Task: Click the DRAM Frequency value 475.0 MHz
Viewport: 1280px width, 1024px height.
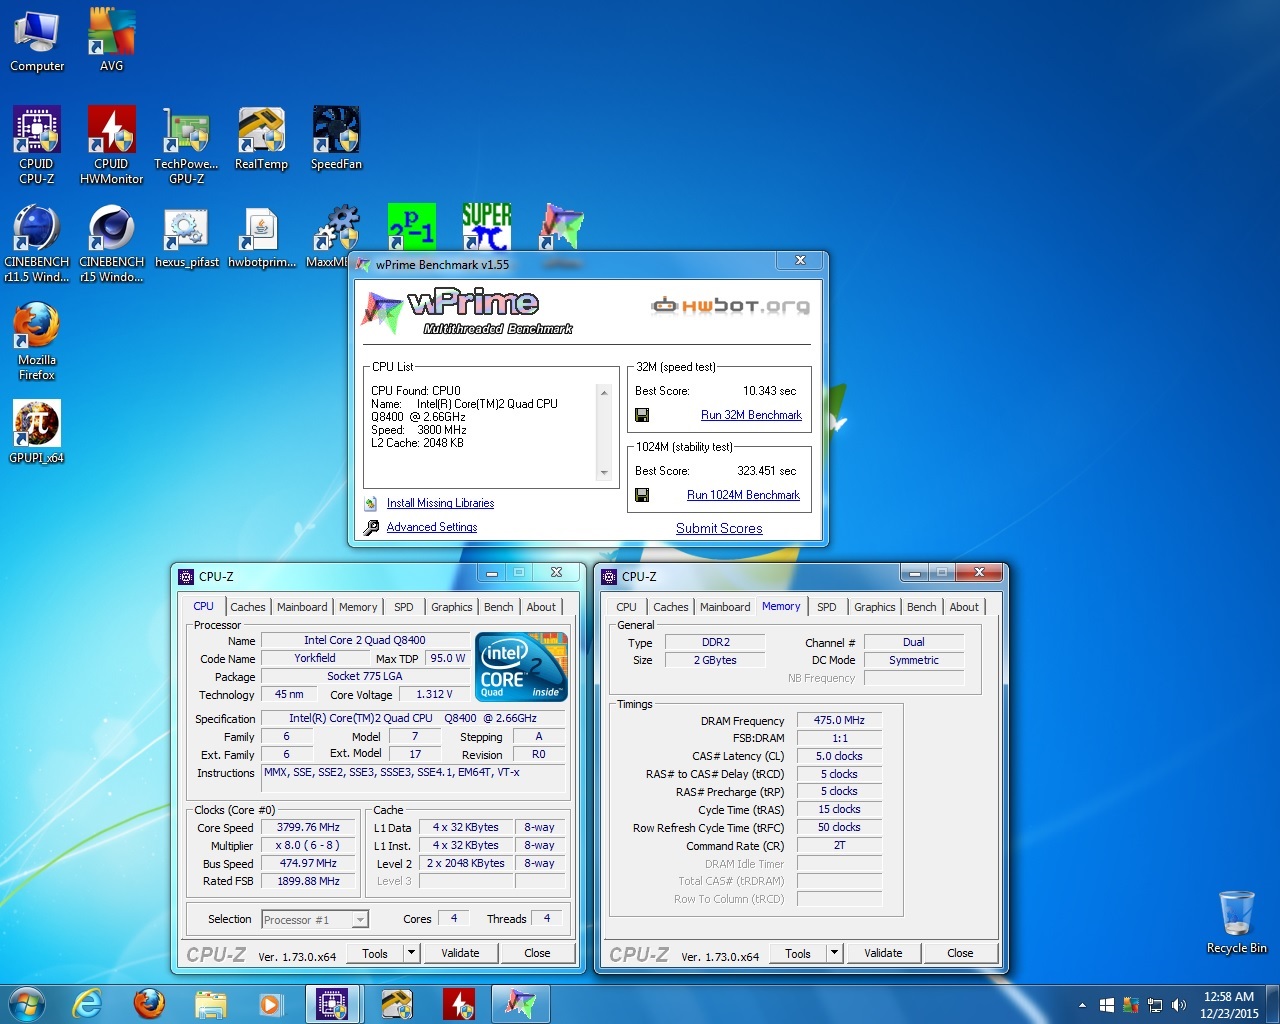Action: point(839,720)
